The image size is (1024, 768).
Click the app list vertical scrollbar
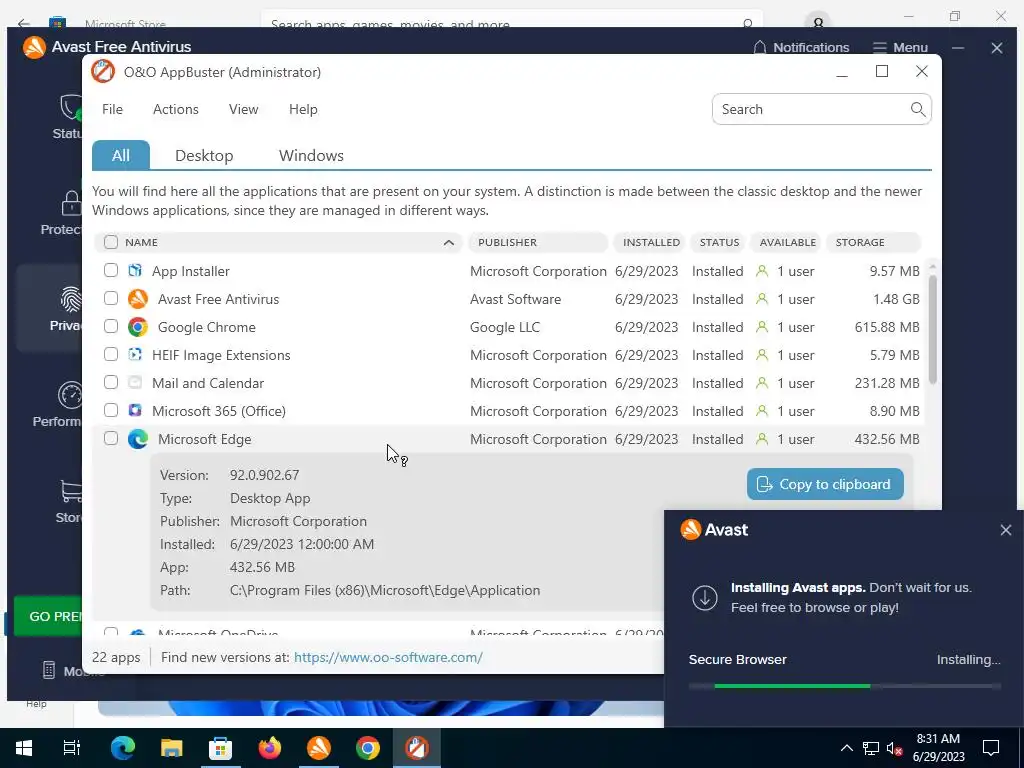click(x=933, y=330)
